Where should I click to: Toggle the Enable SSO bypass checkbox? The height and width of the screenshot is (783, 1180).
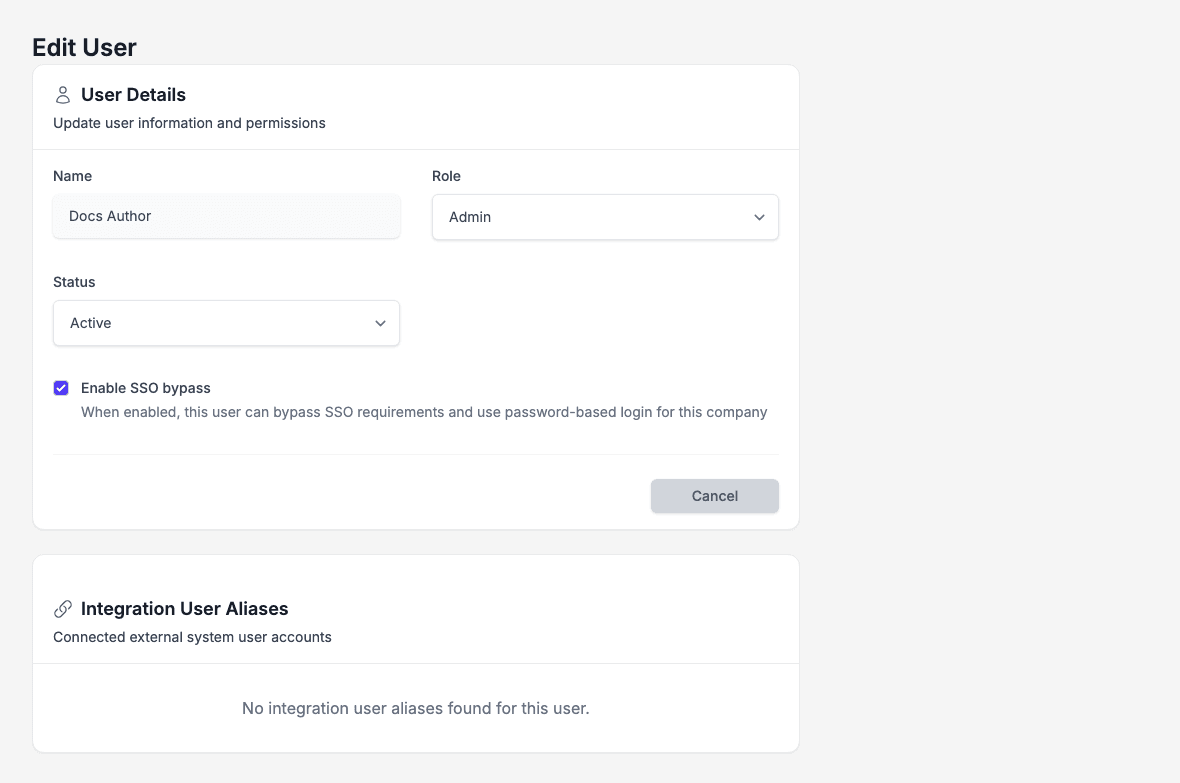click(x=61, y=388)
